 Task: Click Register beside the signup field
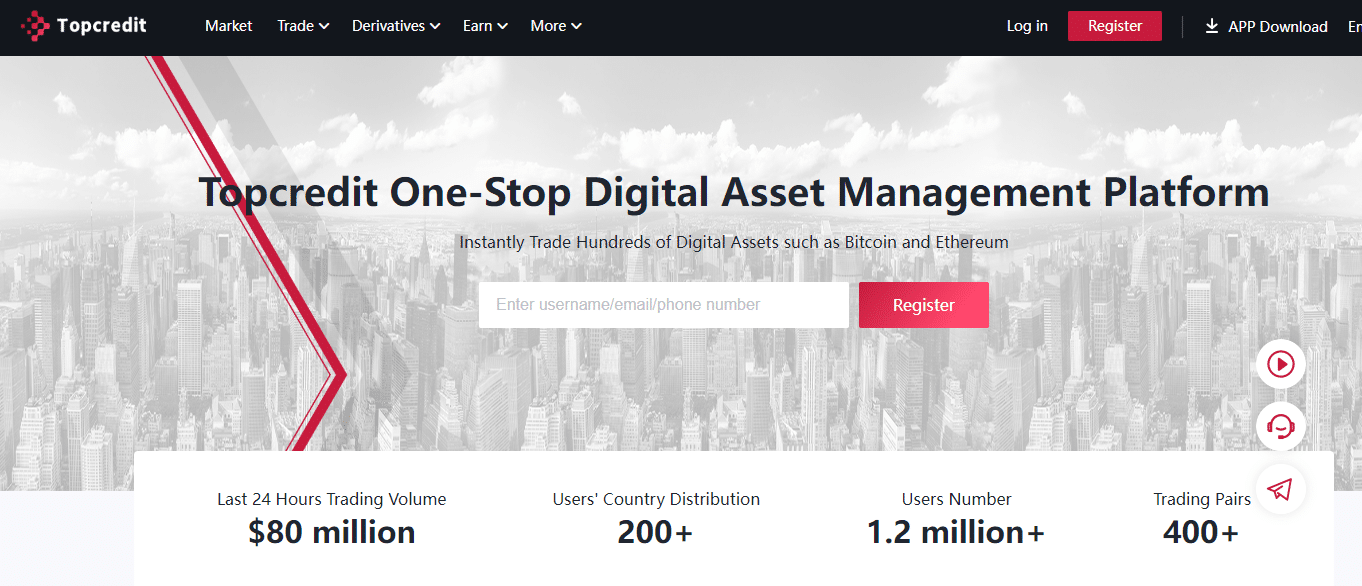pos(923,304)
